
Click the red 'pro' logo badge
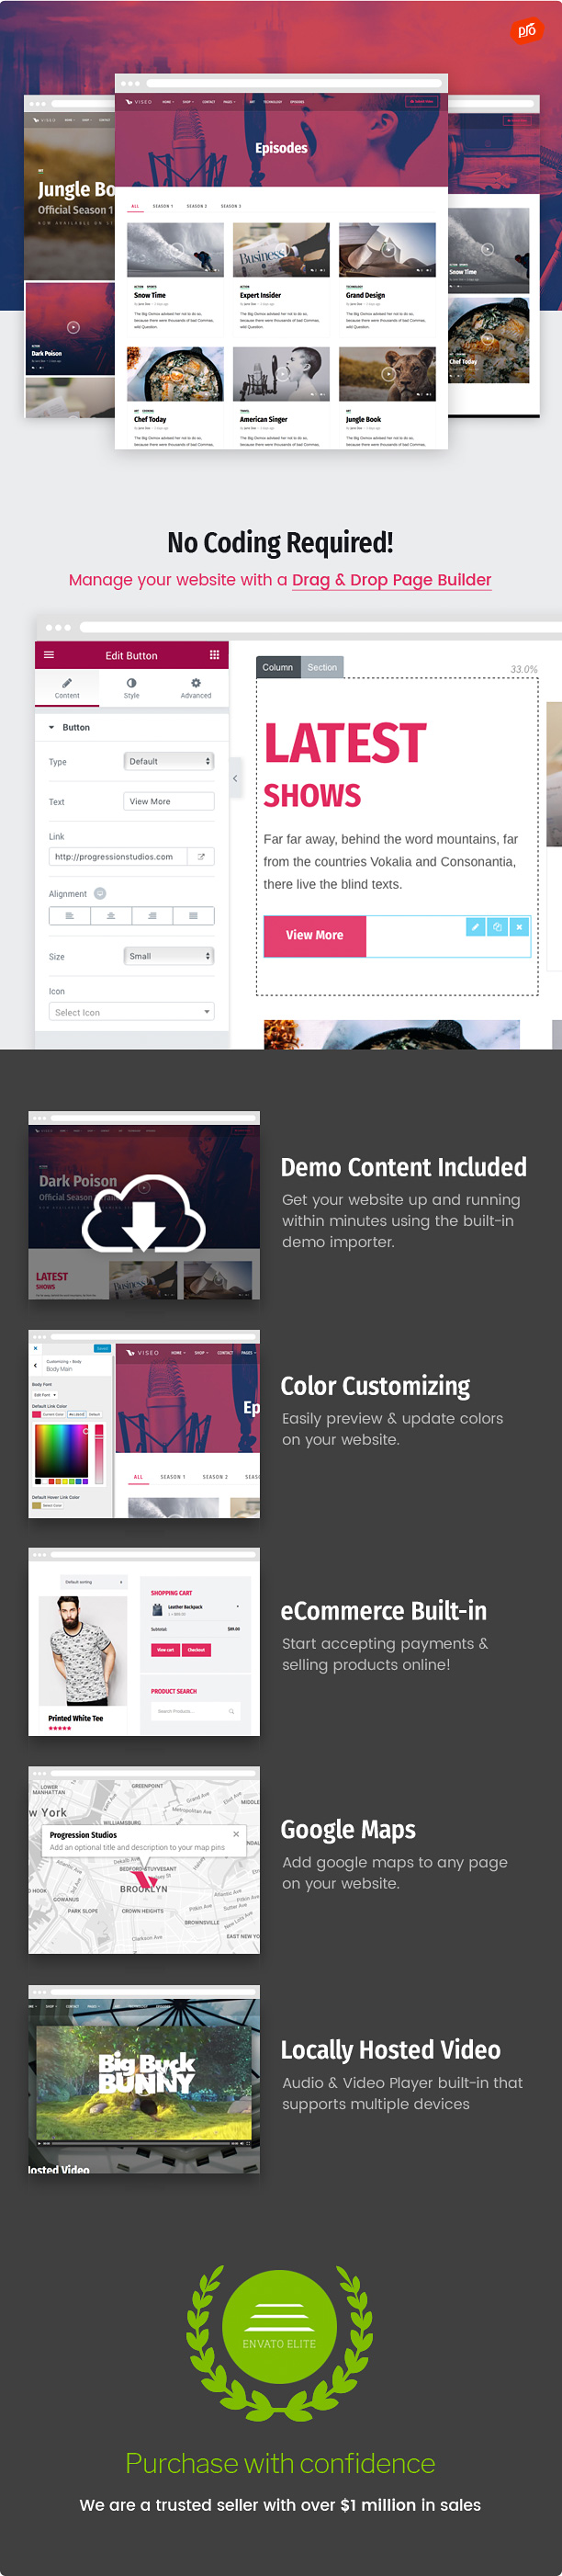(x=526, y=30)
